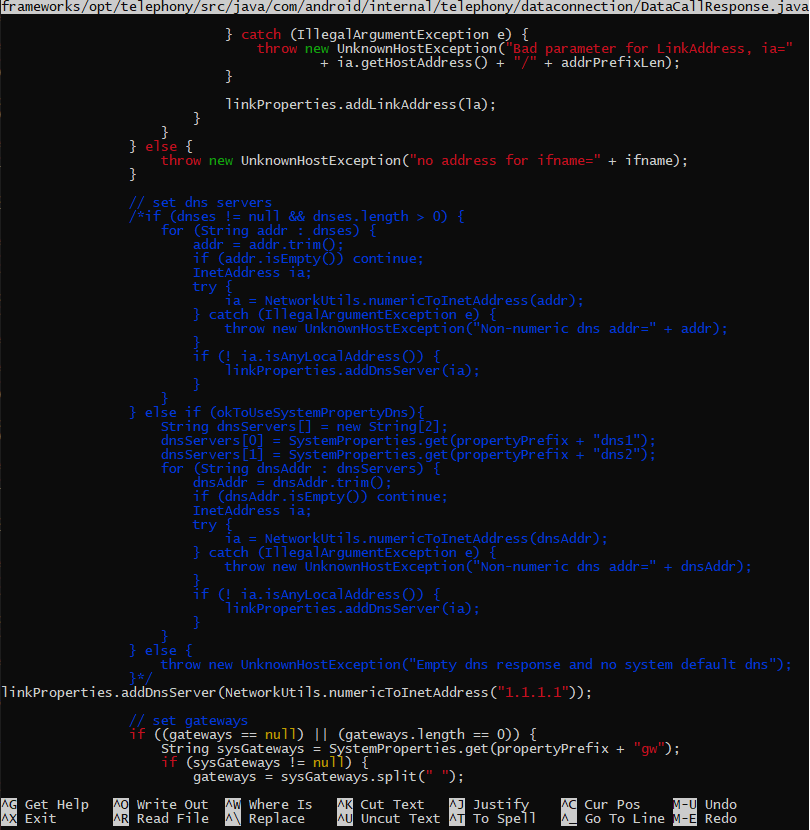The image size is (810, 830).
Task: Click the ^T To Spell shortcut
Action: click(493, 818)
